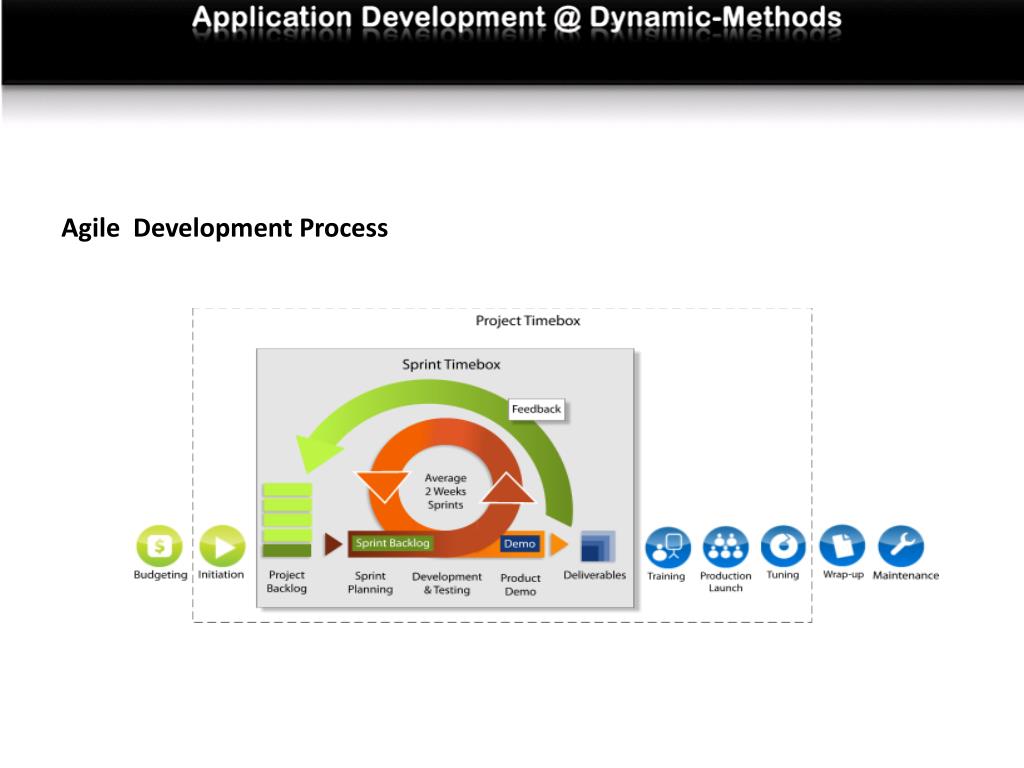This screenshot has height=768, width=1024.
Task: Click the orange arrow pointing to Deliverables
Action: 559,544
